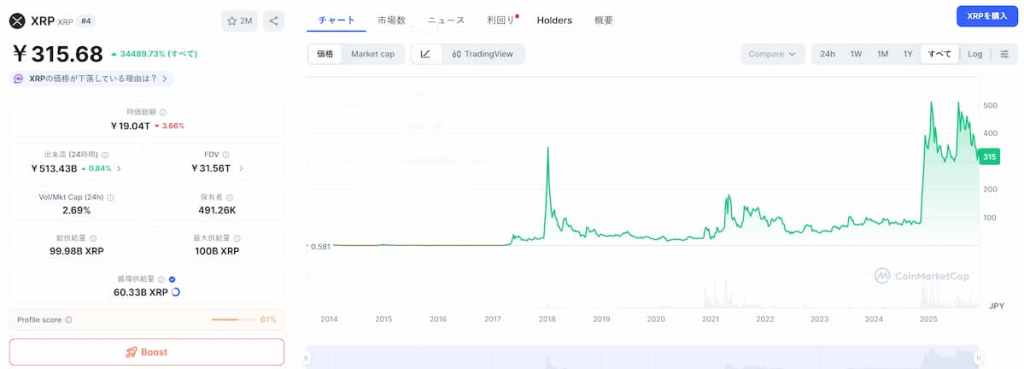
Task: Open info icon next to 保有者
Action: coord(230,197)
